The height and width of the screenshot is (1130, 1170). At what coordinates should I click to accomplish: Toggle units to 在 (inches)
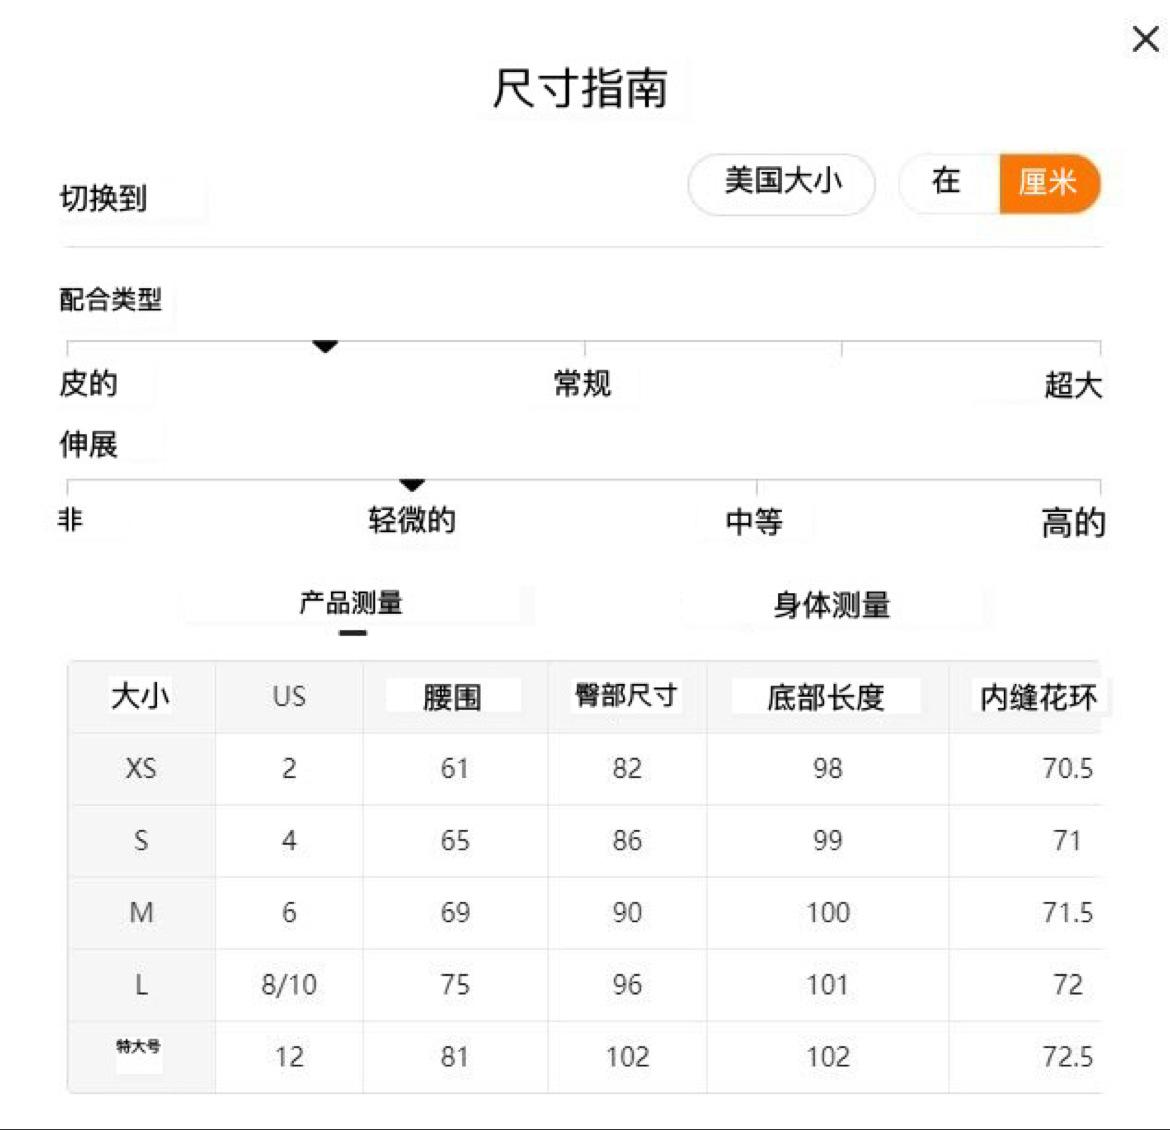946,183
